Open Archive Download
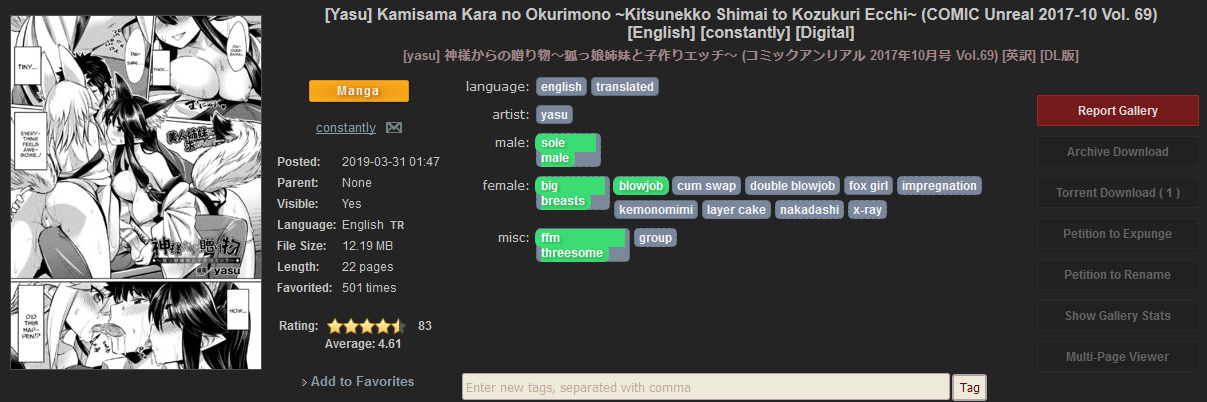This screenshot has height=402, width=1207. tap(1117, 152)
